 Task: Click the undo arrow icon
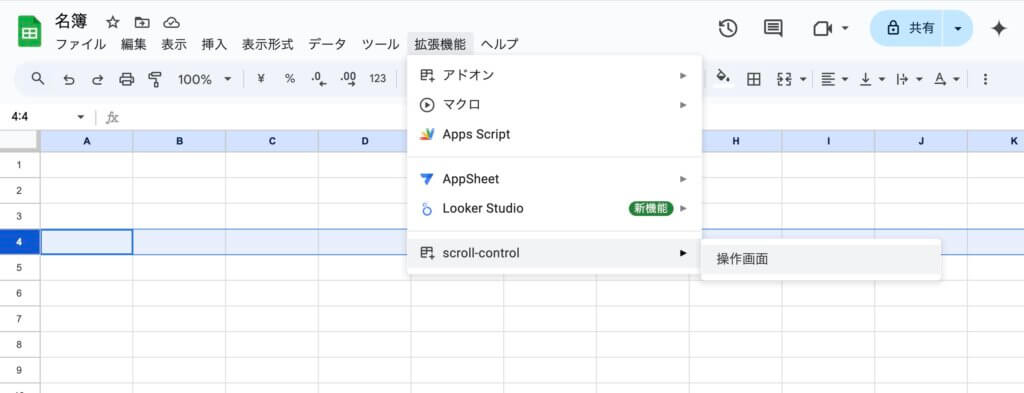pyautogui.click(x=69, y=80)
